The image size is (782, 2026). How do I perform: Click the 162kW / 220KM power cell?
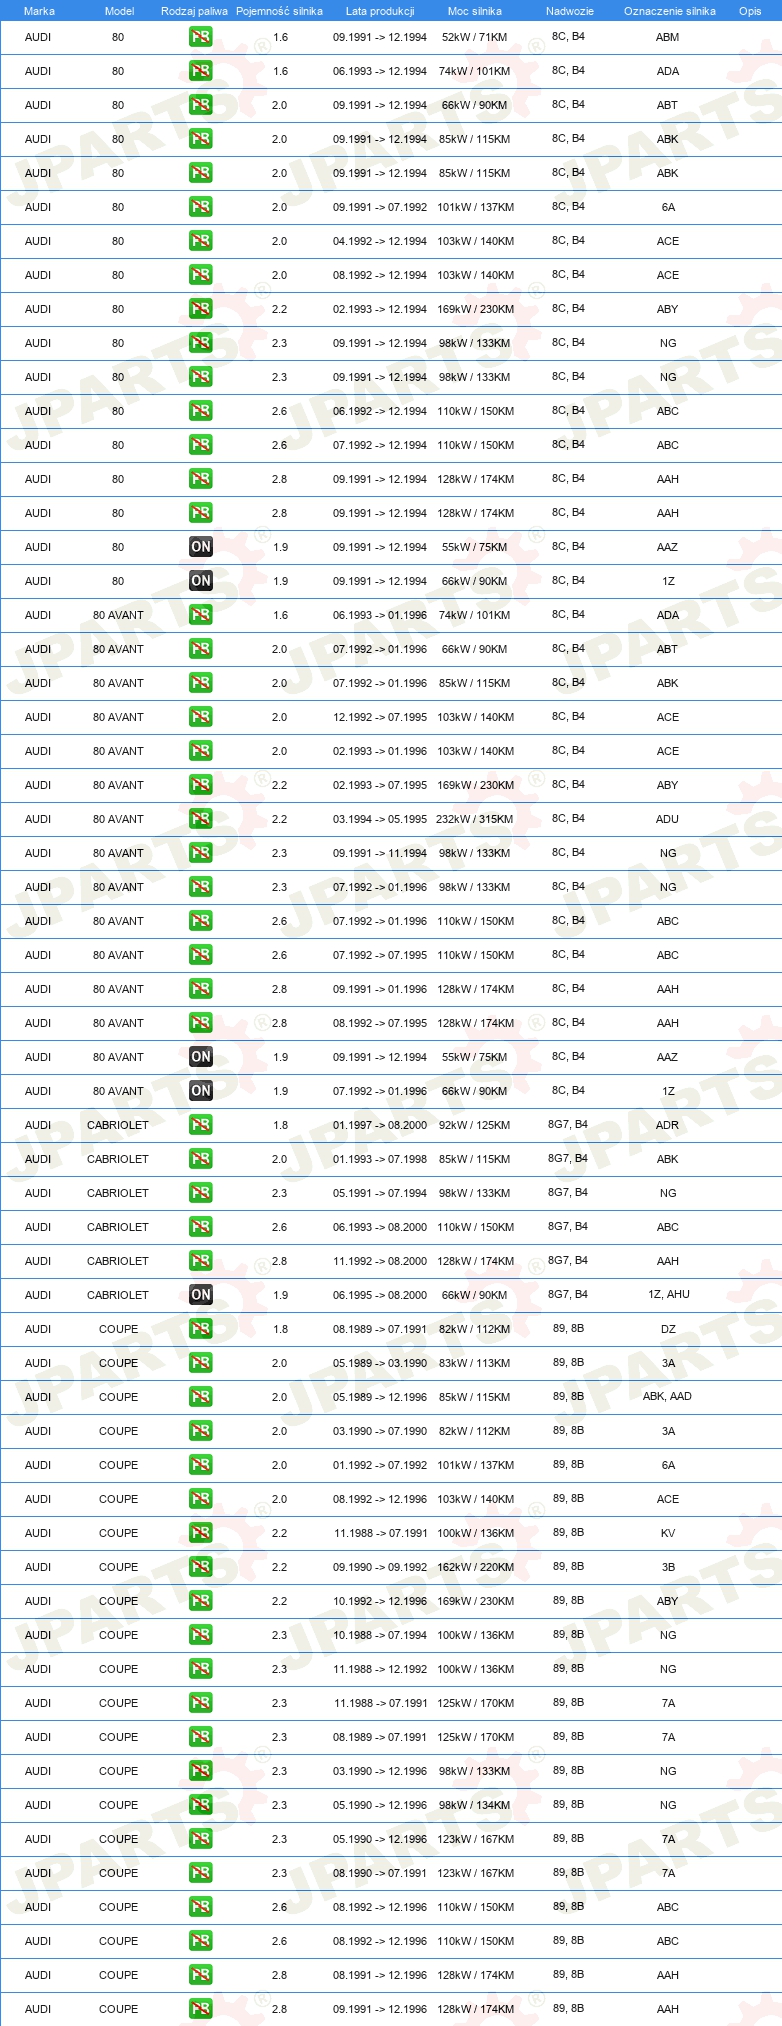point(475,1567)
